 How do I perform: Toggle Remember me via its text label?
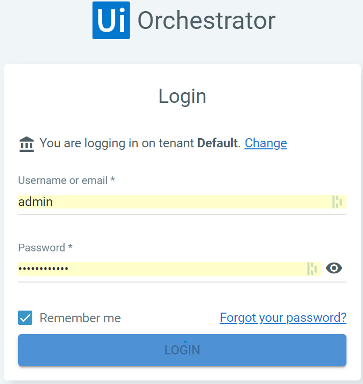pos(80,318)
